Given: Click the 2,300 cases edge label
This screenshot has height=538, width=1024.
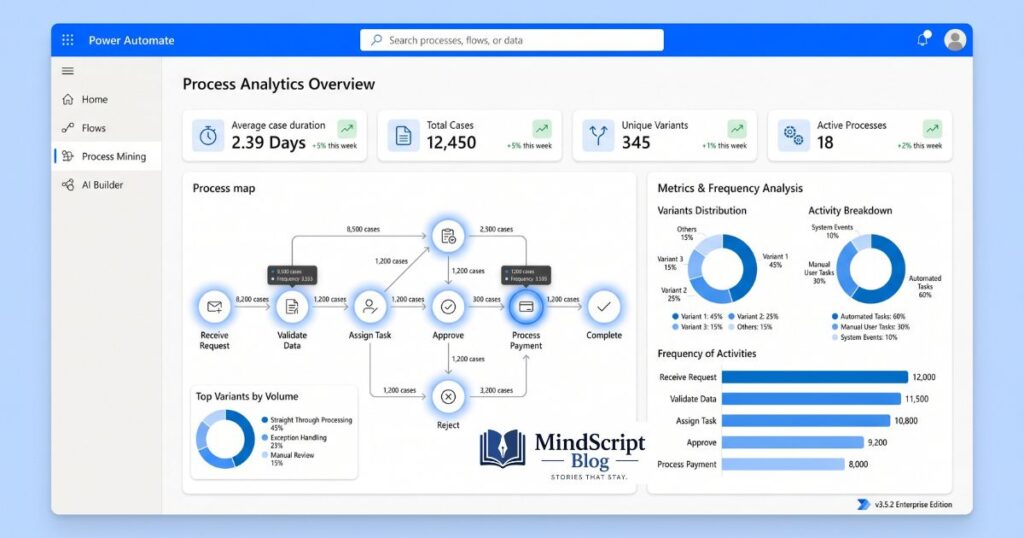Looking at the screenshot, I should tap(496, 229).
